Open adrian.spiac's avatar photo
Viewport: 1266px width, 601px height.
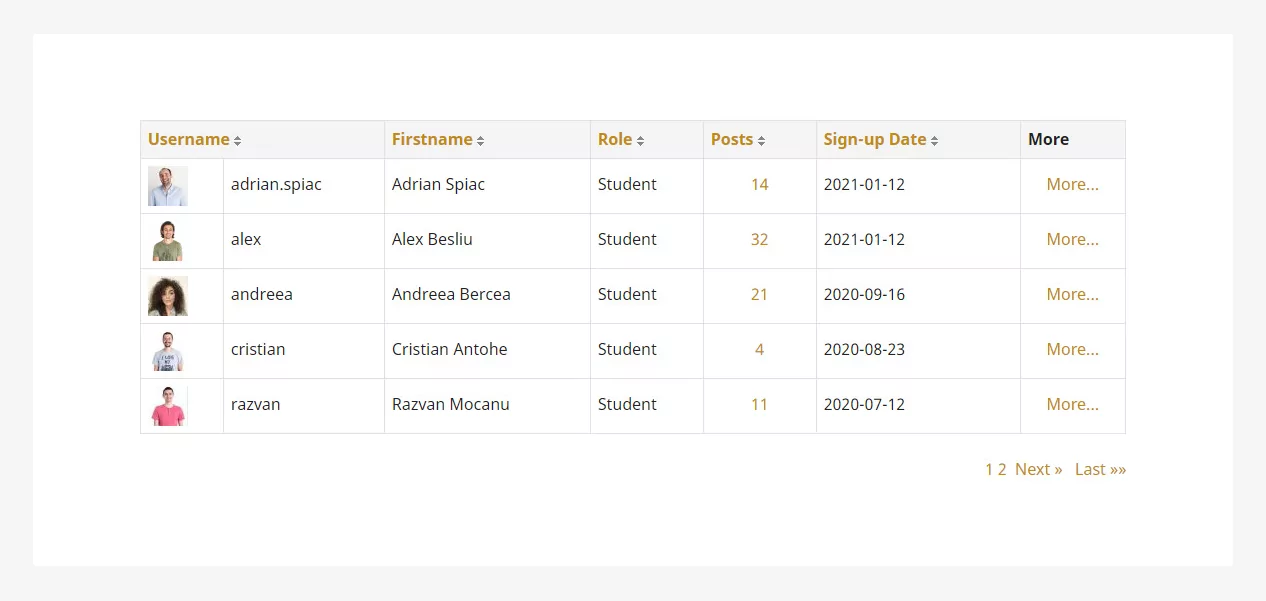[x=168, y=186]
